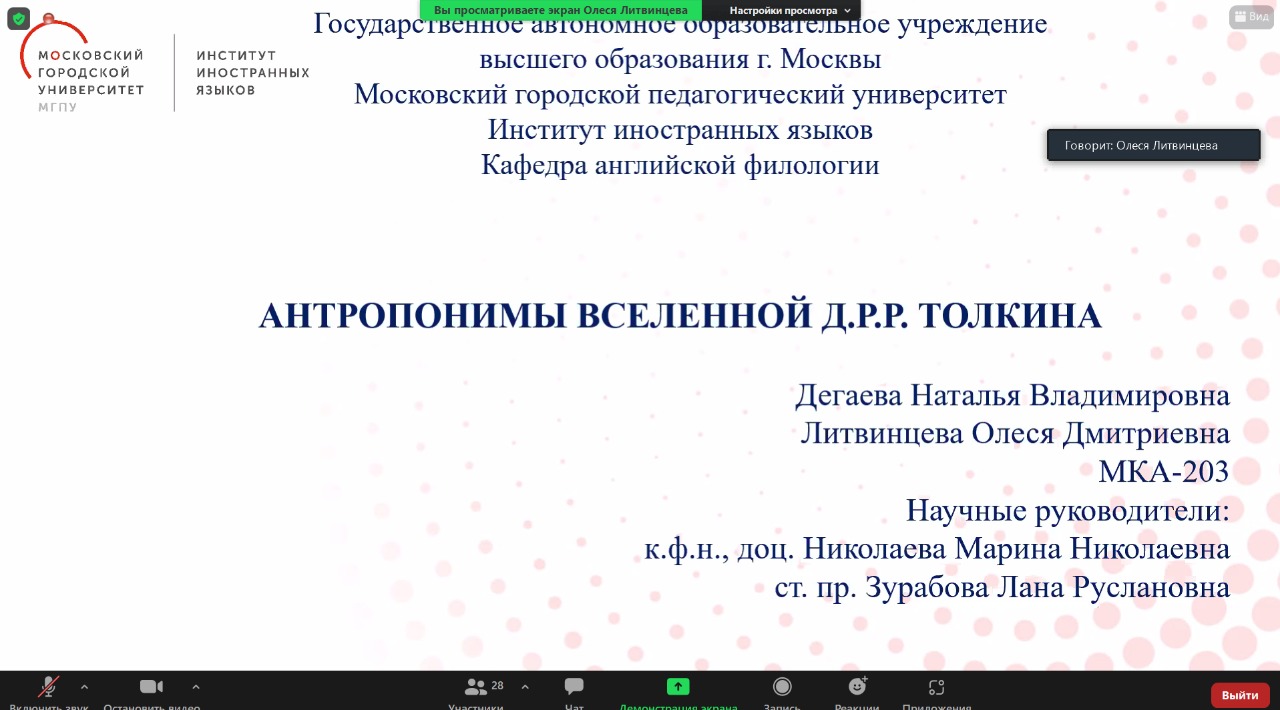Image resolution: width=1280 pixels, height=710 pixels.
Task: Click the green screen-viewing notification banner
Action: coord(560,10)
